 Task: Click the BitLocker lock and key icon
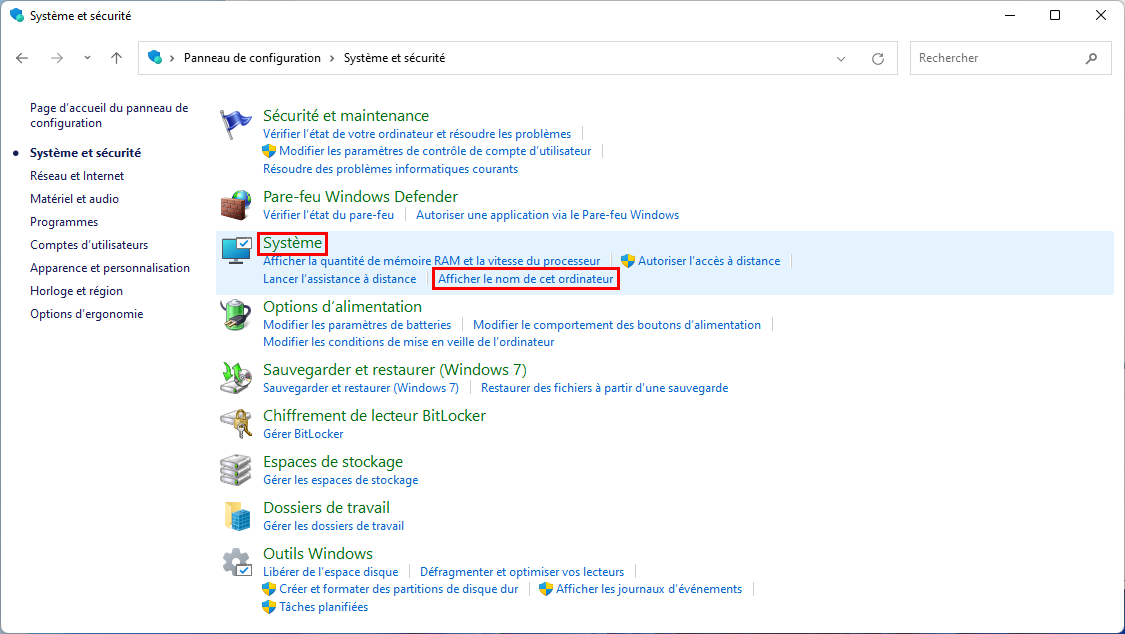tap(235, 424)
